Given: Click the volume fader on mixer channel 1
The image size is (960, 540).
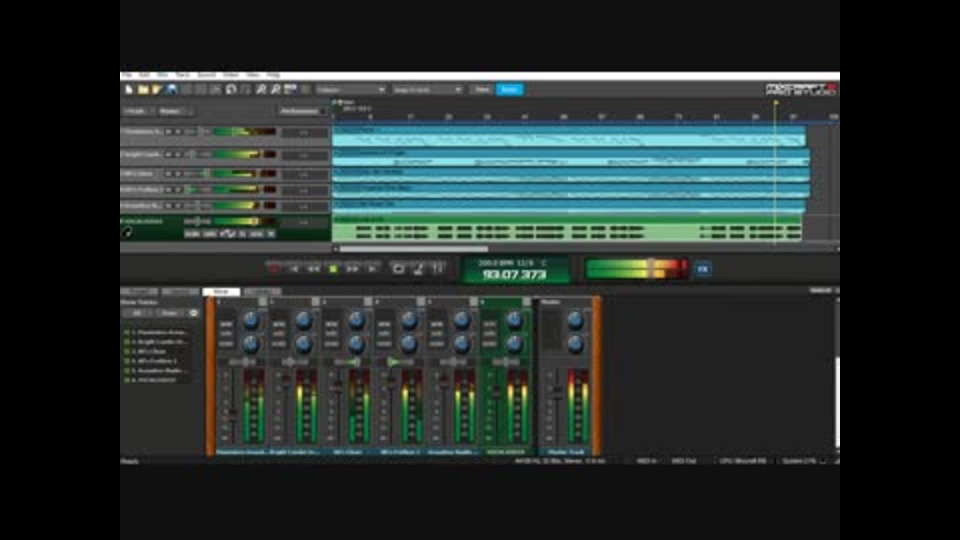Looking at the screenshot, I should tap(232, 414).
